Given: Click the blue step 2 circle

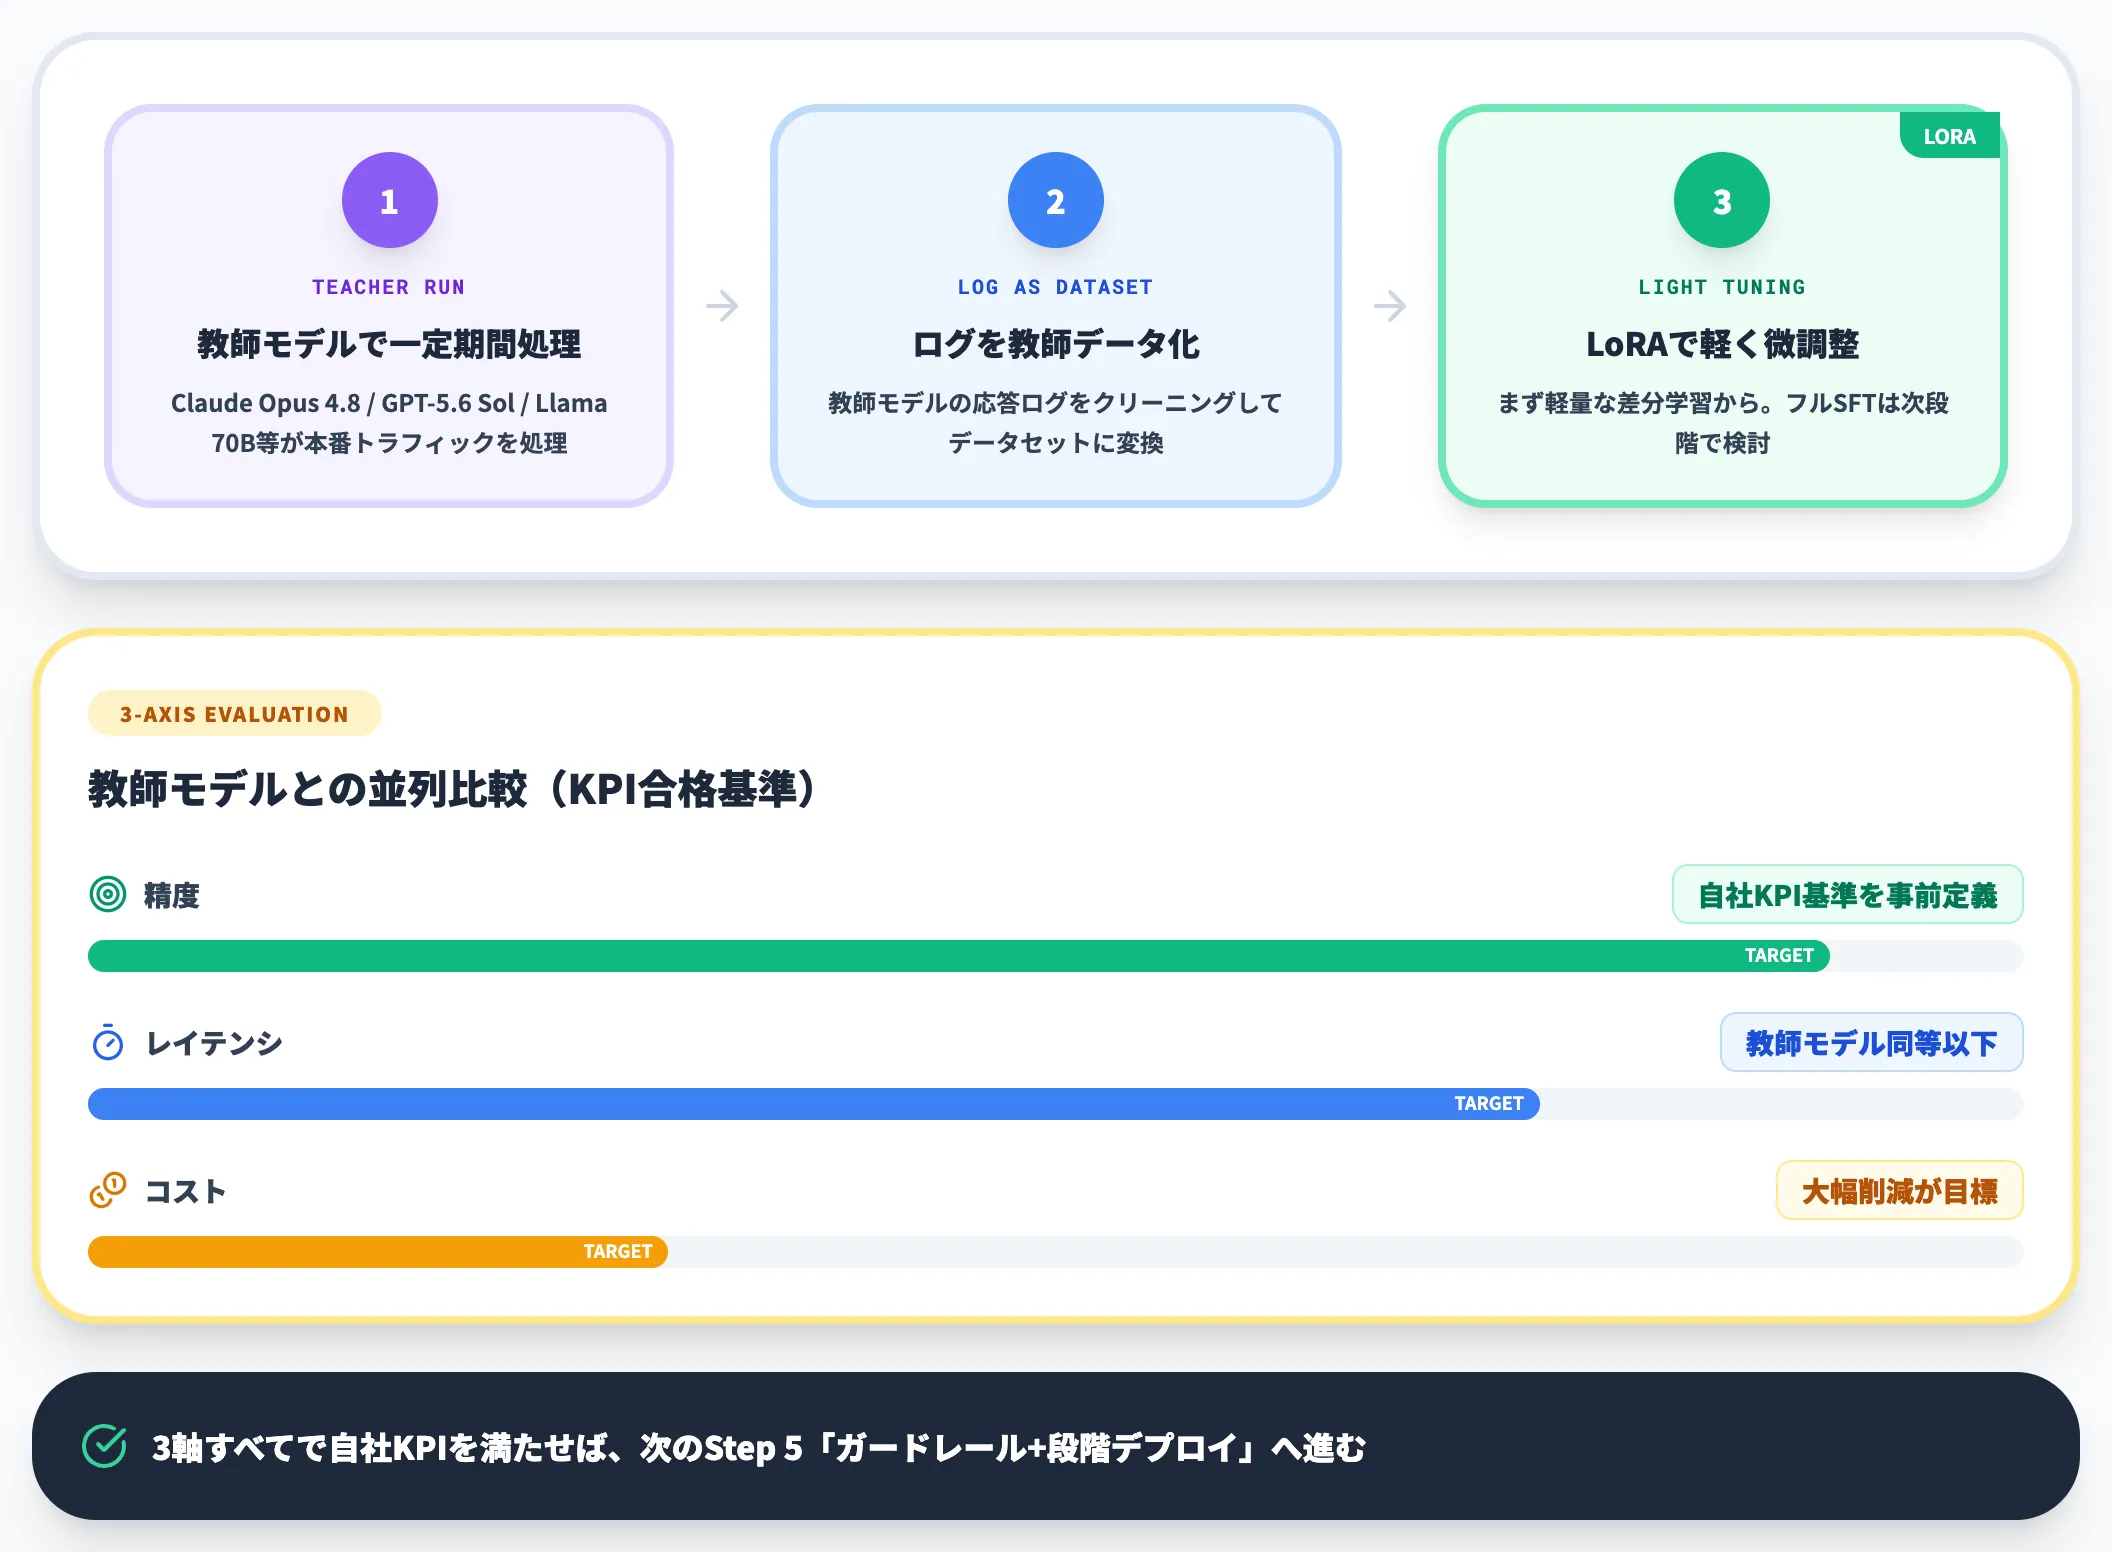Looking at the screenshot, I should pos(1055,200).
